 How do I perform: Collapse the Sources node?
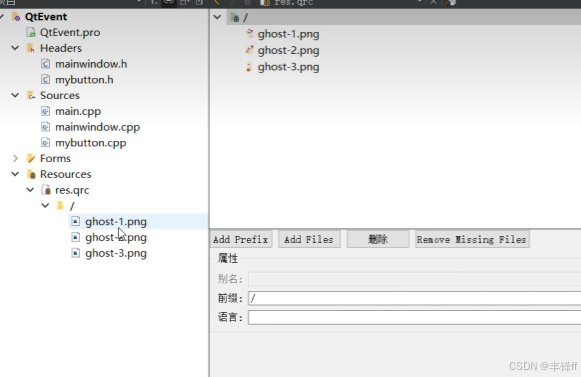tap(15, 95)
